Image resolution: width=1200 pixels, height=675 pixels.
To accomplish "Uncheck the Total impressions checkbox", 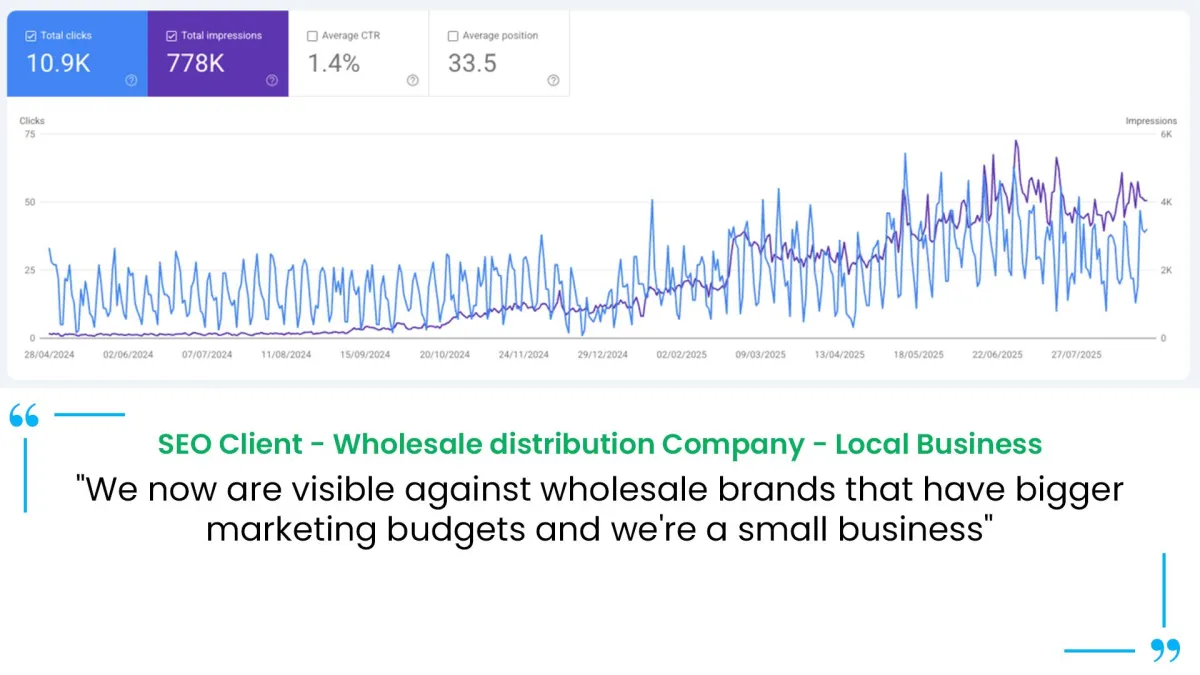I will point(172,36).
